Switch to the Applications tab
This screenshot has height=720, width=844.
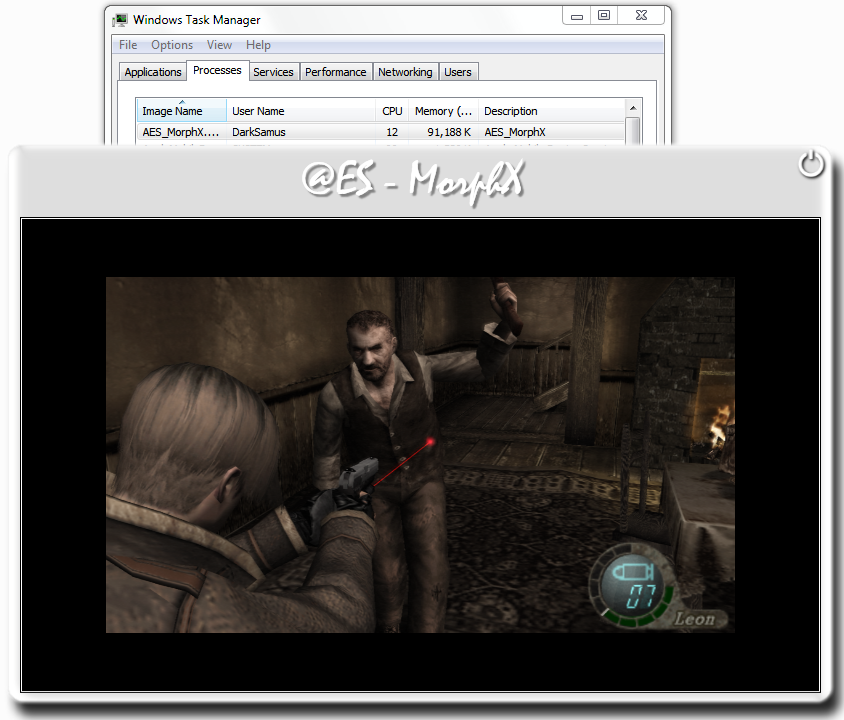click(153, 72)
